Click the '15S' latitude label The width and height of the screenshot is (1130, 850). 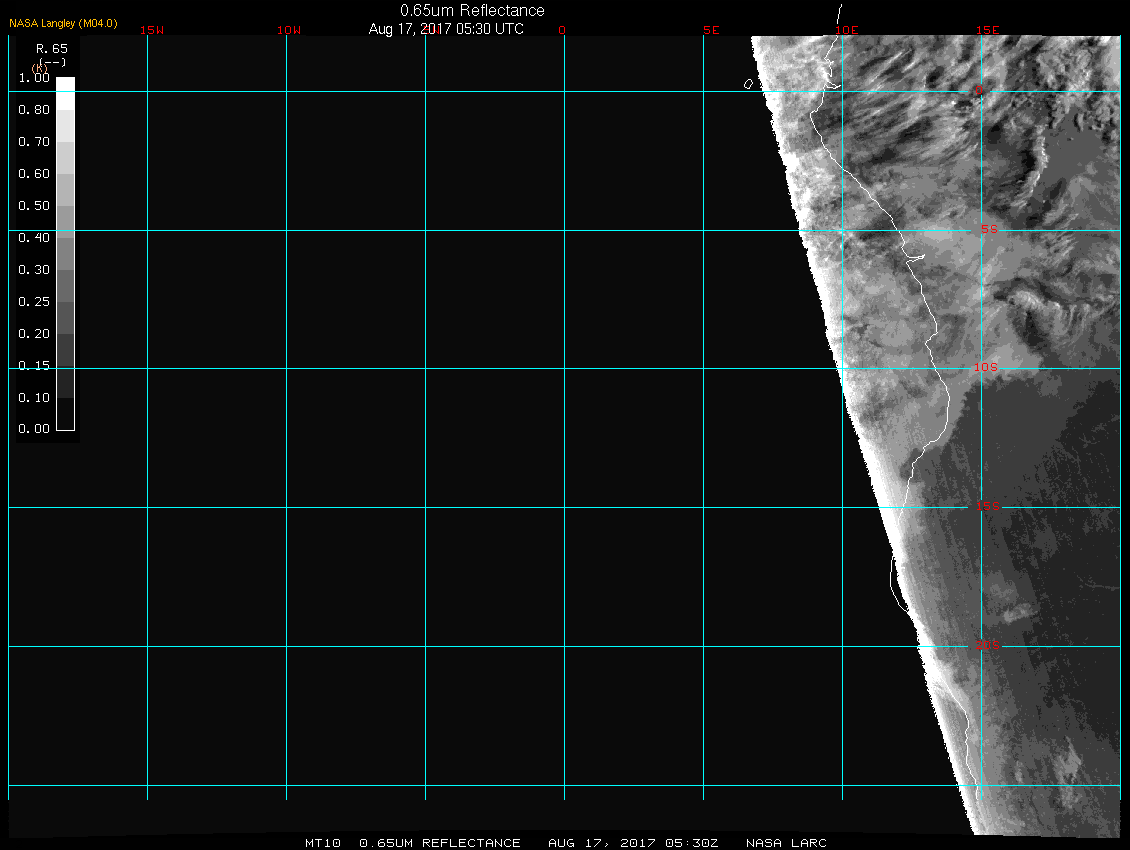click(x=988, y=506)
